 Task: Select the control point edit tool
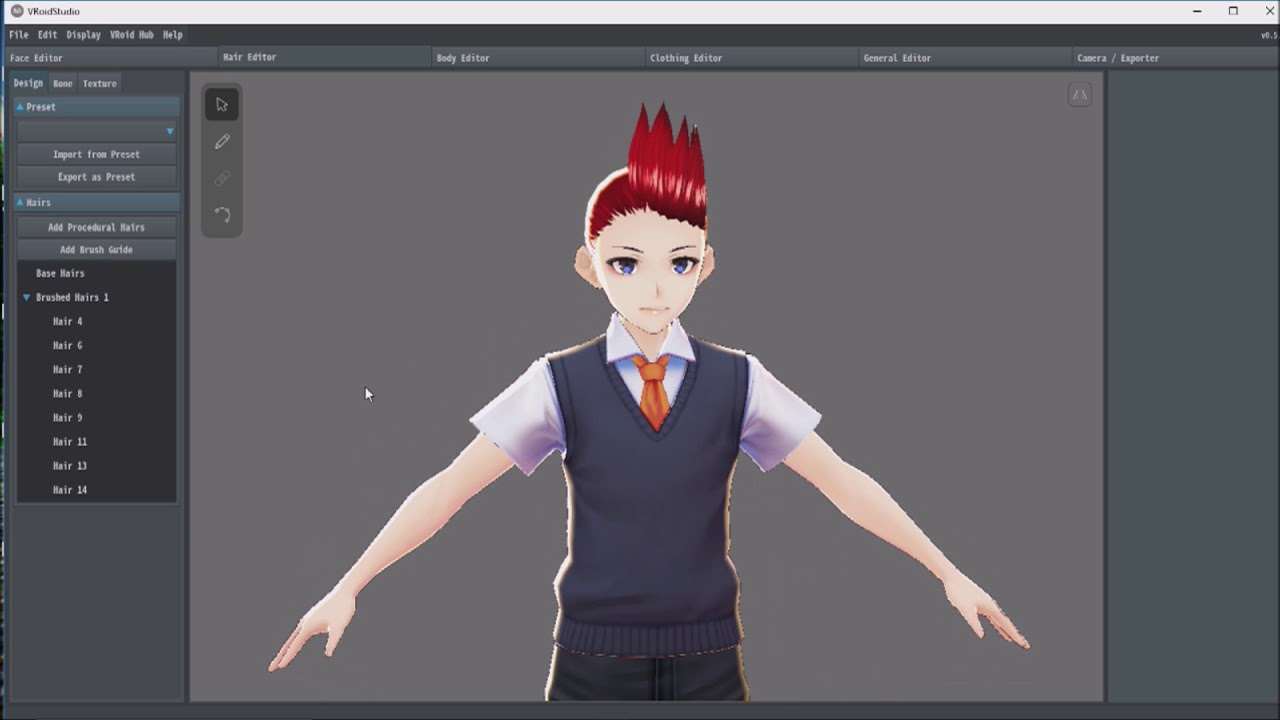point(222,215)
